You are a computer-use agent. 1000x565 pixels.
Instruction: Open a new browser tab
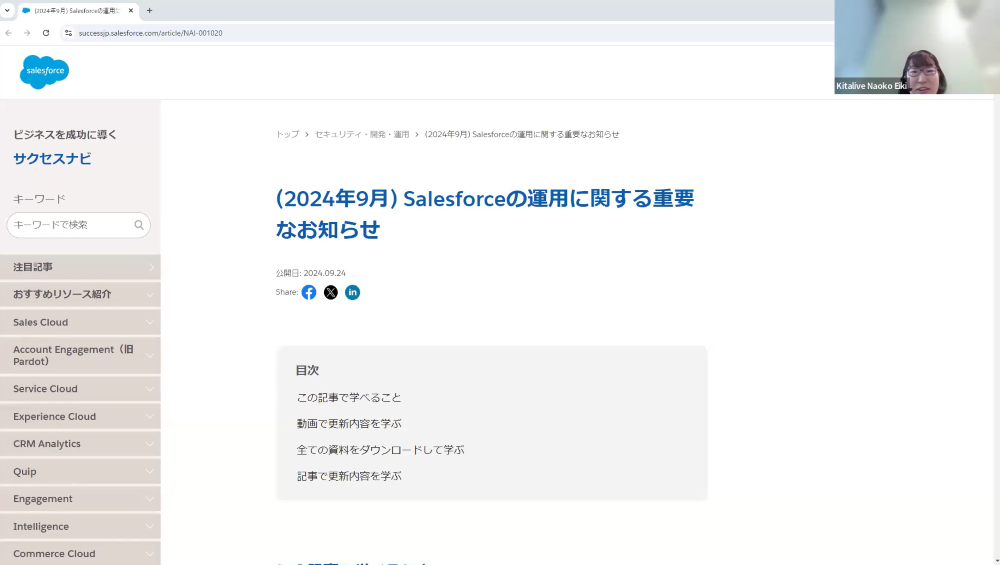[x=149, y=10]
